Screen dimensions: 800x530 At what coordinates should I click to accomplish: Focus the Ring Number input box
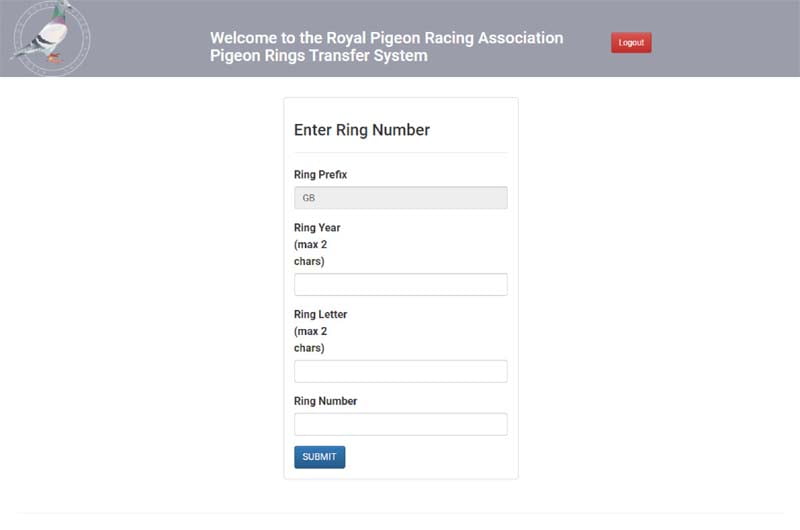(x=401, y=424)
